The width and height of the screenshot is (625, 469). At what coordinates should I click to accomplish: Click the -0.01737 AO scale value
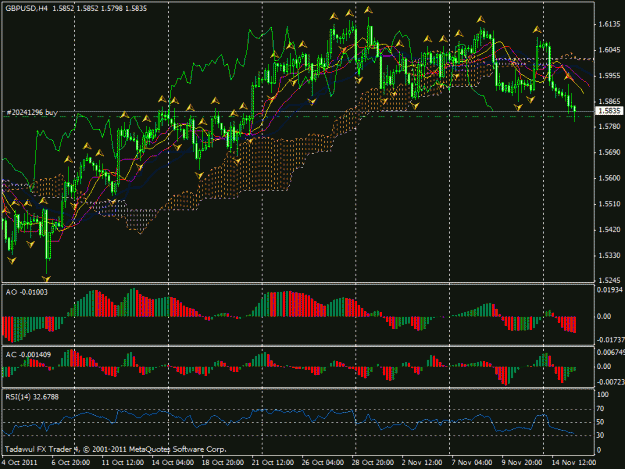point(610,340)
